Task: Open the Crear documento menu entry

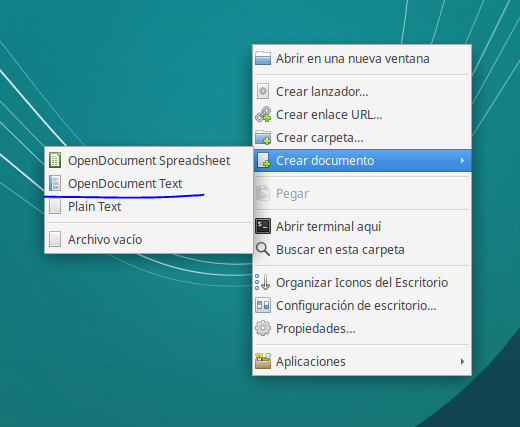Action: [362, 160]
